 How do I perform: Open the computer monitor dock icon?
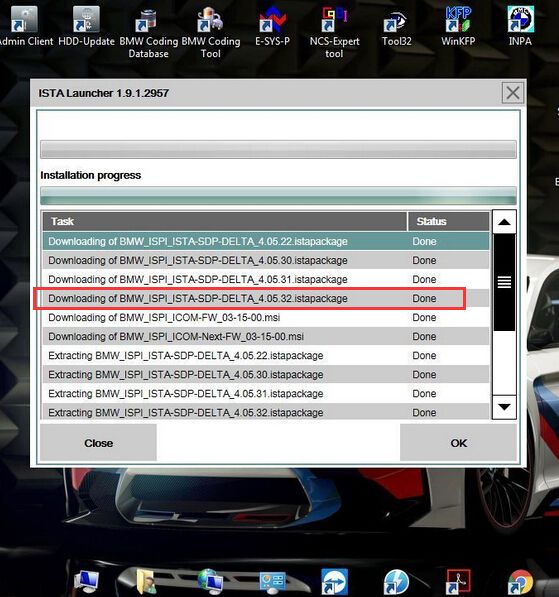pyautogui.click(x=87, y=581)
